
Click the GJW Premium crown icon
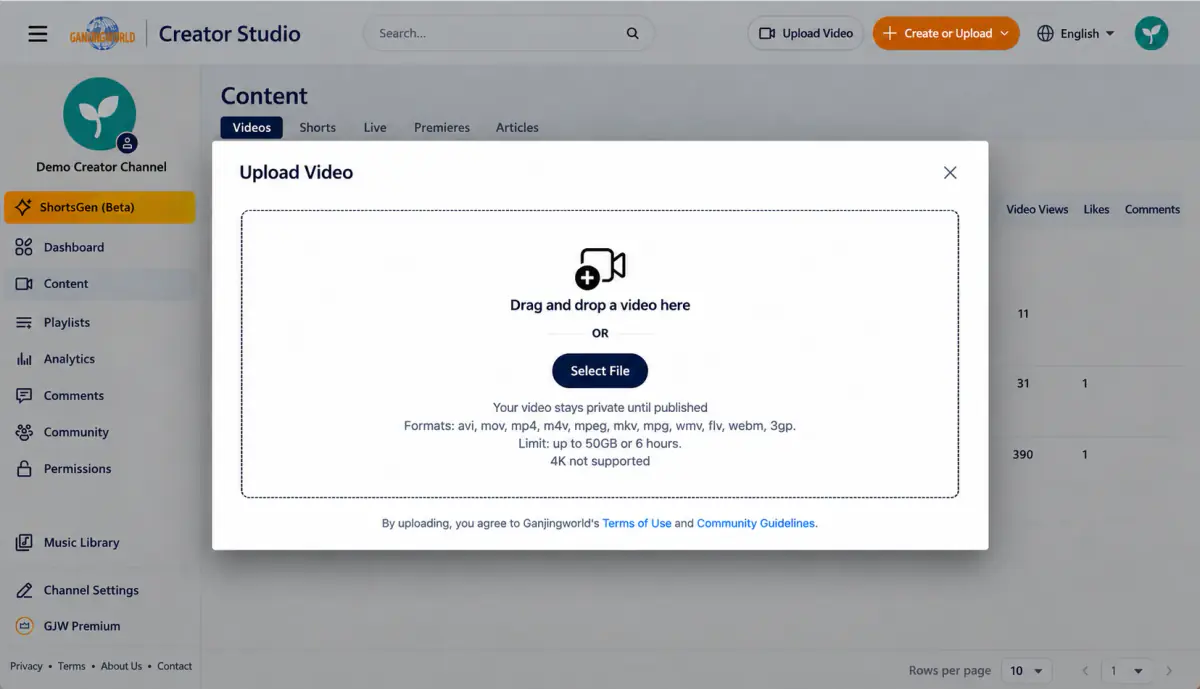click(x=24, y=626)
